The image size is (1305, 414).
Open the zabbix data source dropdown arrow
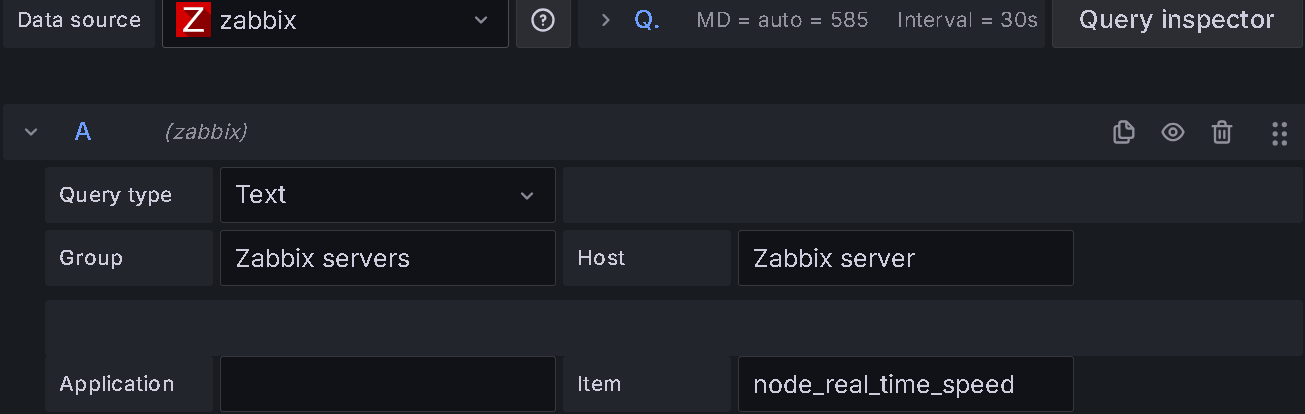click(x=481, y=20)
